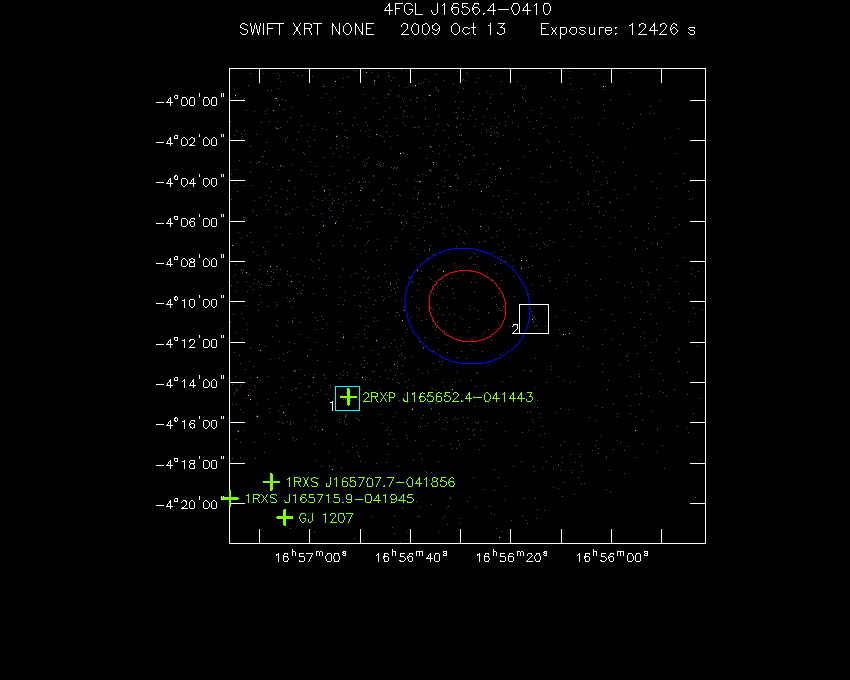The image size is (850, 680).
Task: Click the 1RXS J165715.9-041945 label
Action: coord(330,498)
